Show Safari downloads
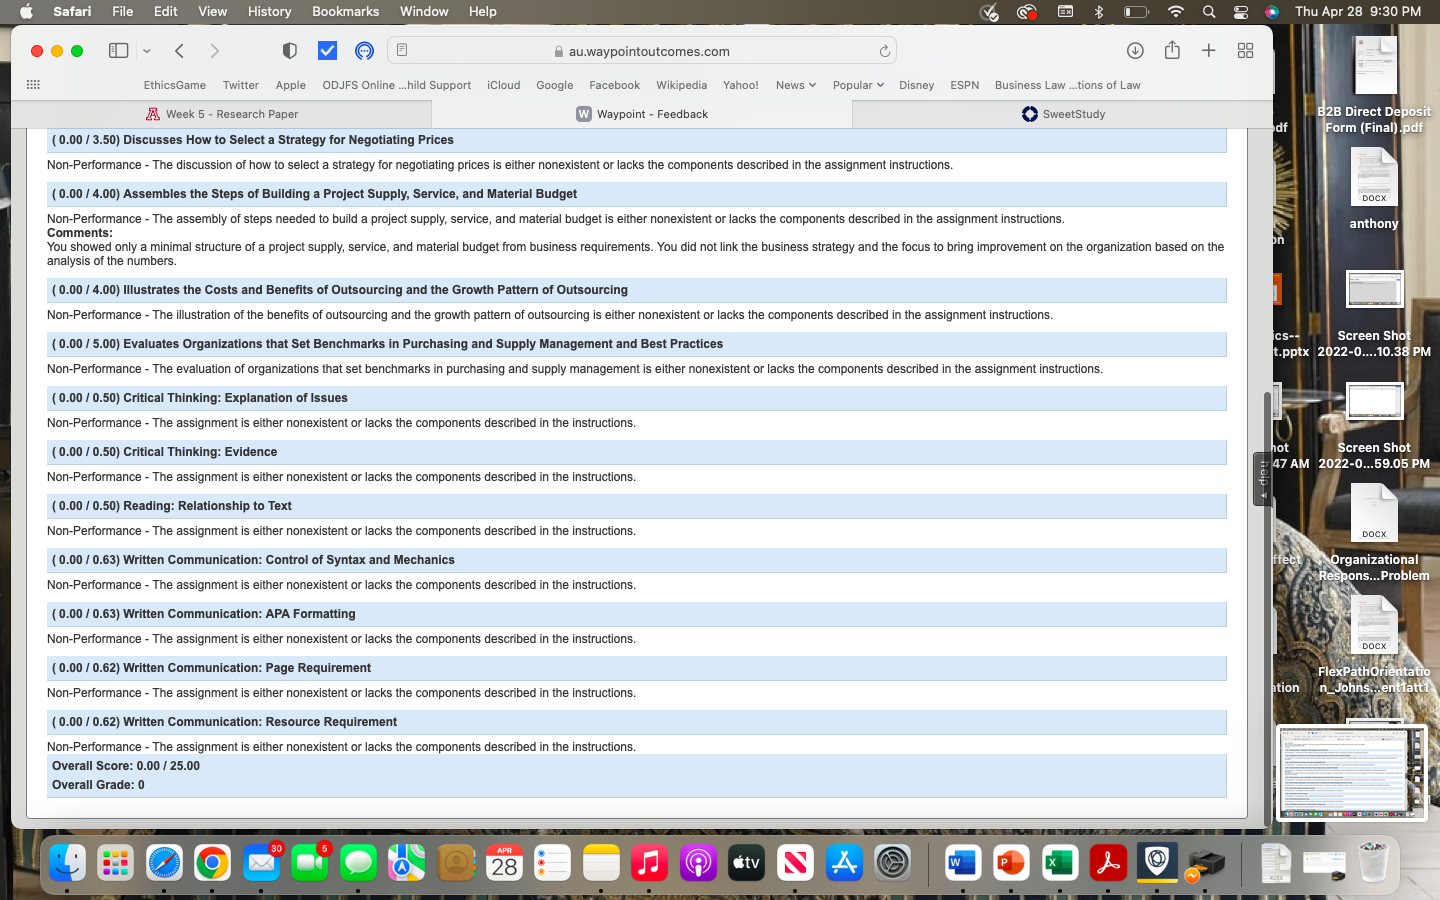The image size is (1440, 900). [x=1135, y=50]
